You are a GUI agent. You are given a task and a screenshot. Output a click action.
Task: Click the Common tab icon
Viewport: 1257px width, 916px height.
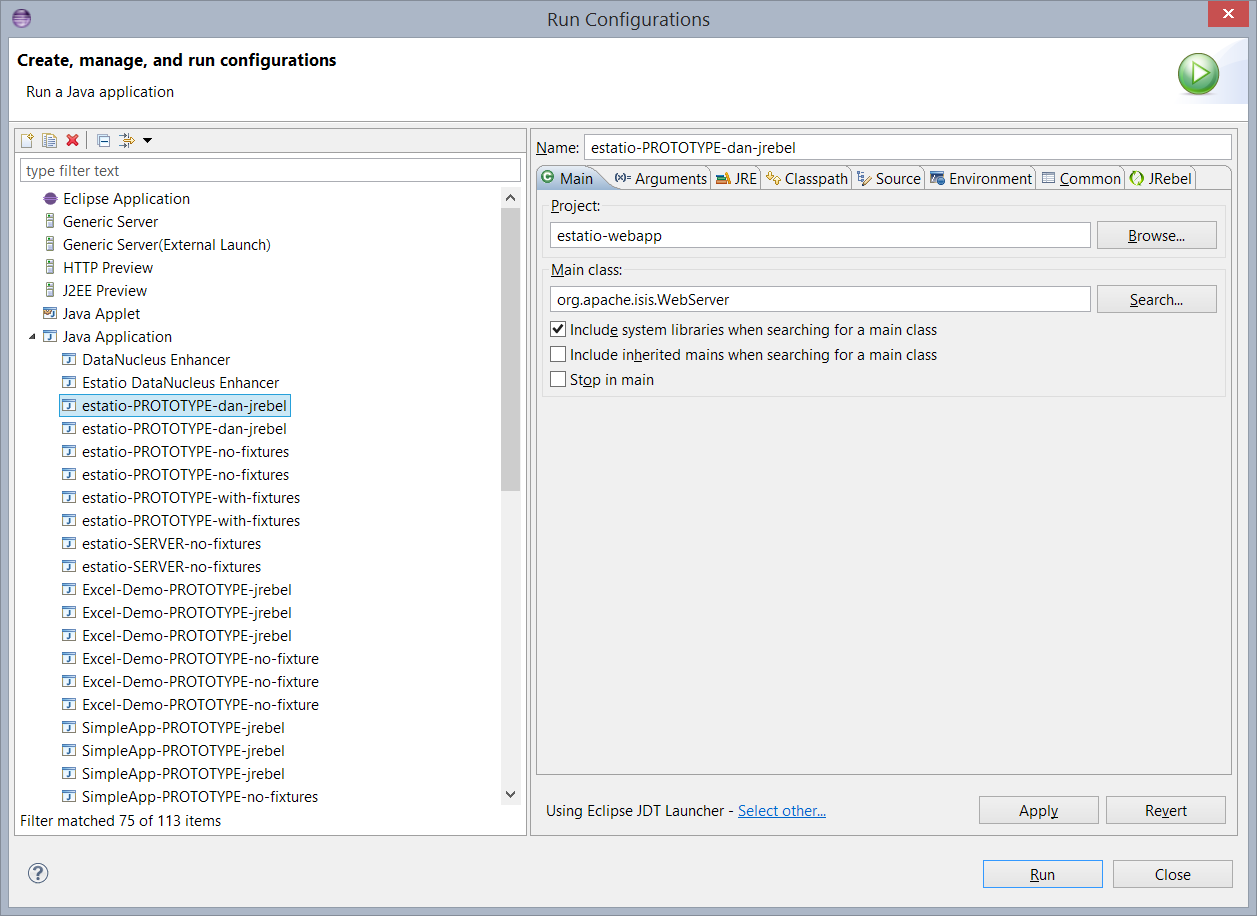coord(1048,178)
